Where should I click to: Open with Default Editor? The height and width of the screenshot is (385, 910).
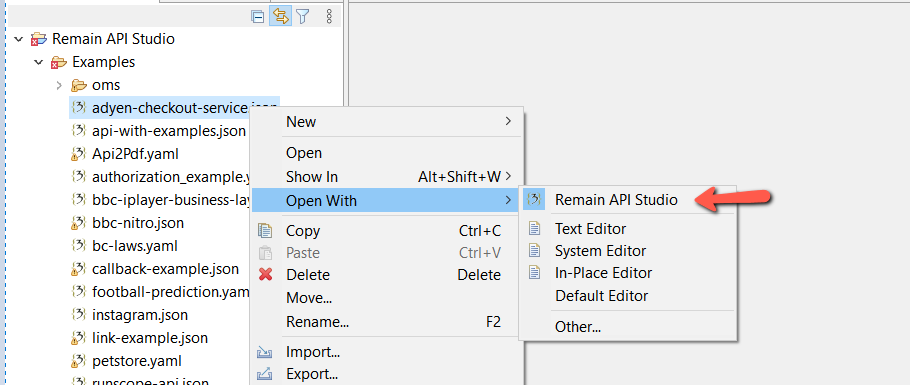[628, 296]
